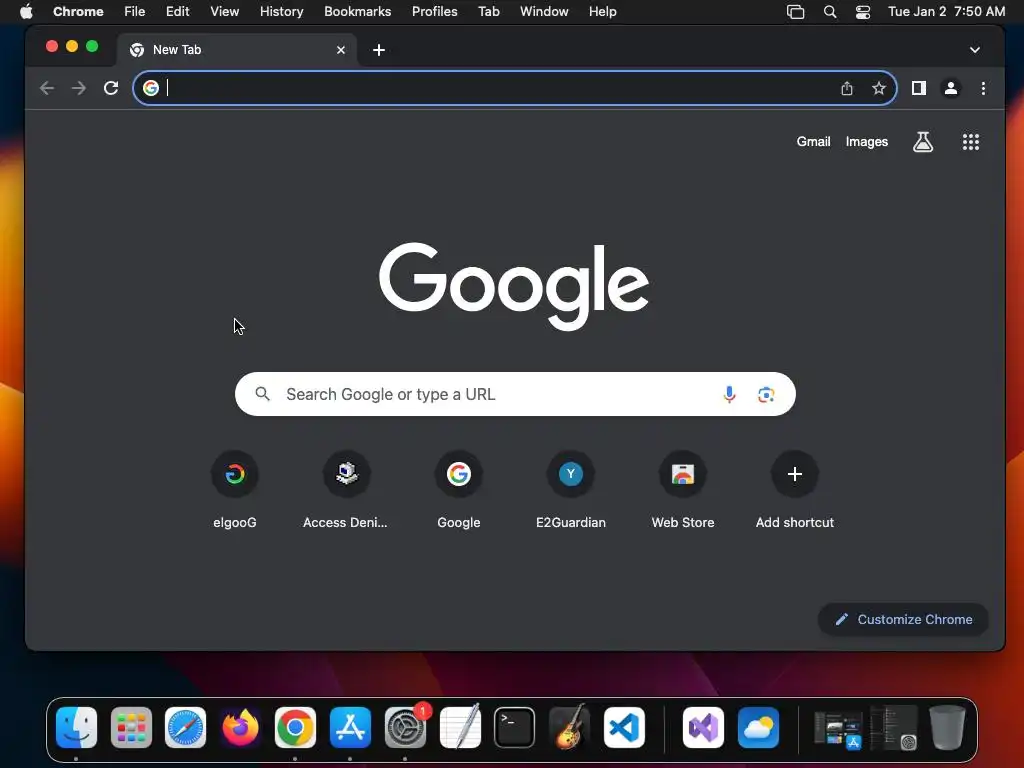This screenshot has height=768, width=1024.
Task: Open the Edit menu
Action: pyautogui.click(x=177, y=12)
